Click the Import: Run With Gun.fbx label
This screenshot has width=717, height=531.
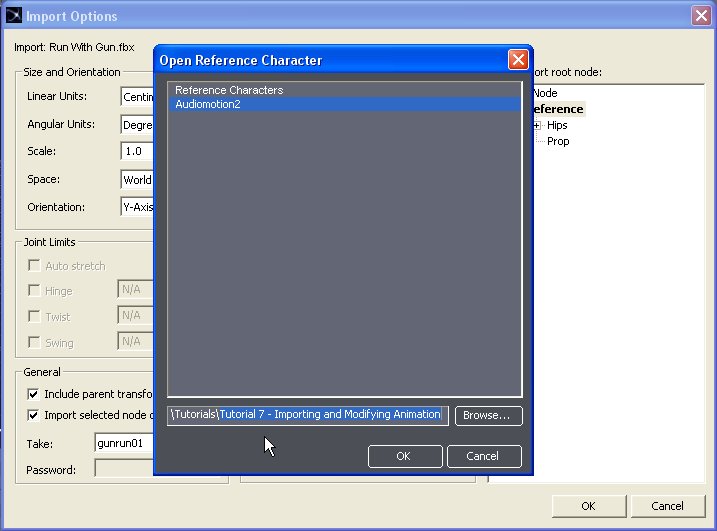point(74,47)
